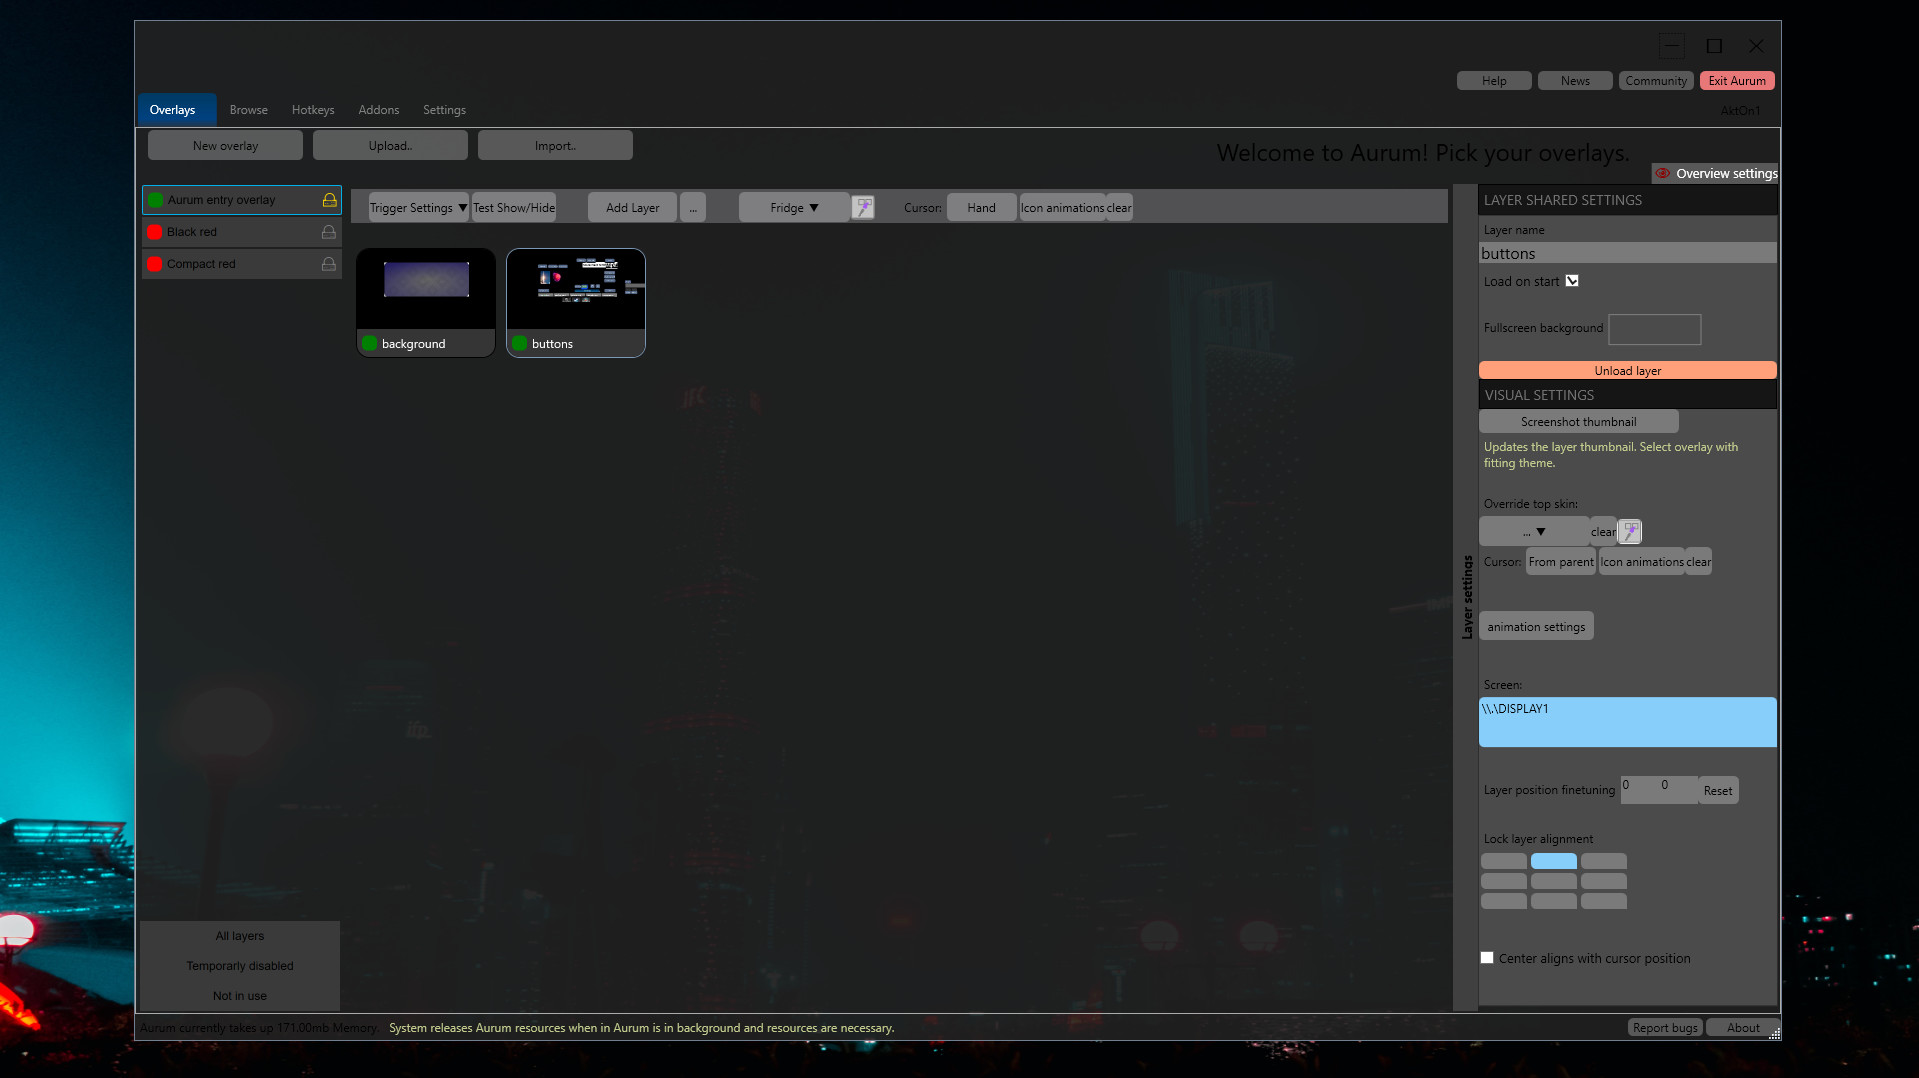This screenshot has height=1078, width=1919.
Task: Click the Screenshot thumbnail button
Action: click(x=1578, y=421)
